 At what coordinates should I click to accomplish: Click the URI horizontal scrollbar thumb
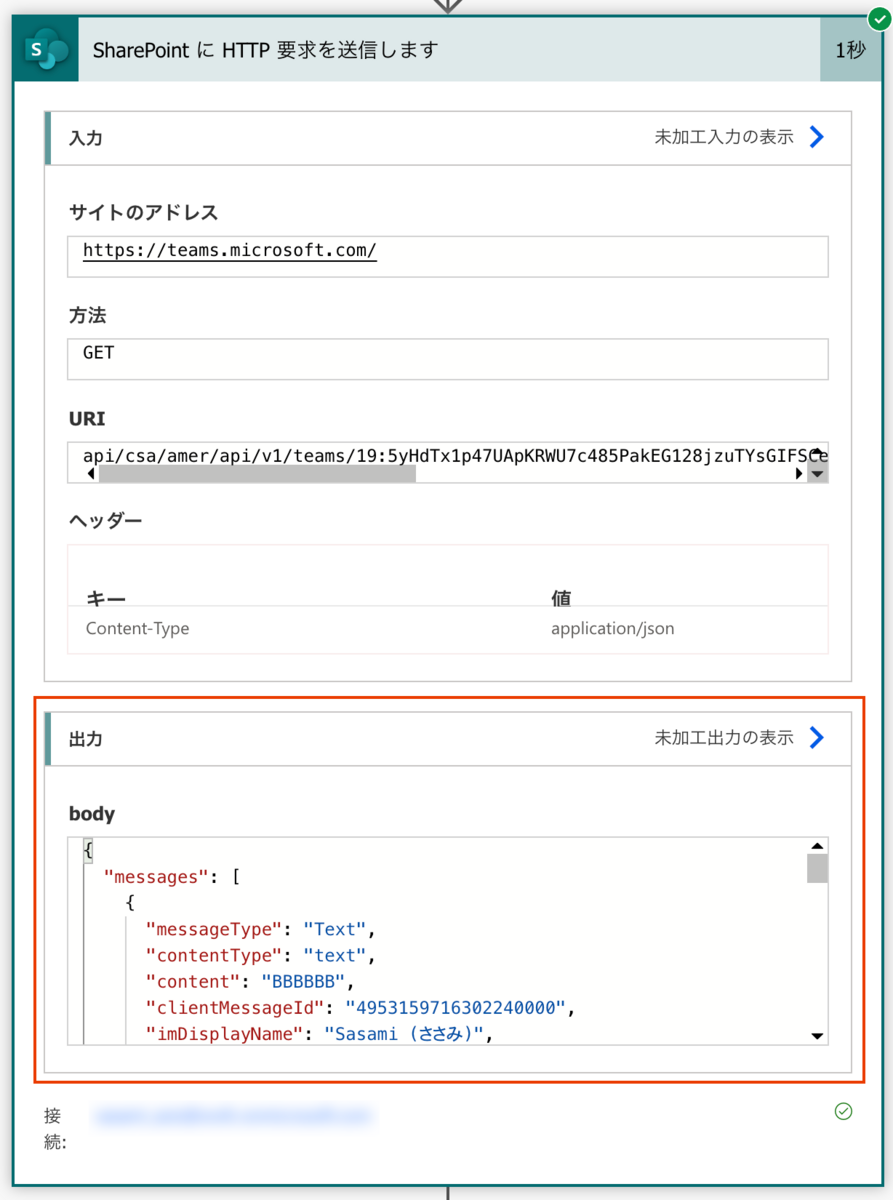point(257,474)
